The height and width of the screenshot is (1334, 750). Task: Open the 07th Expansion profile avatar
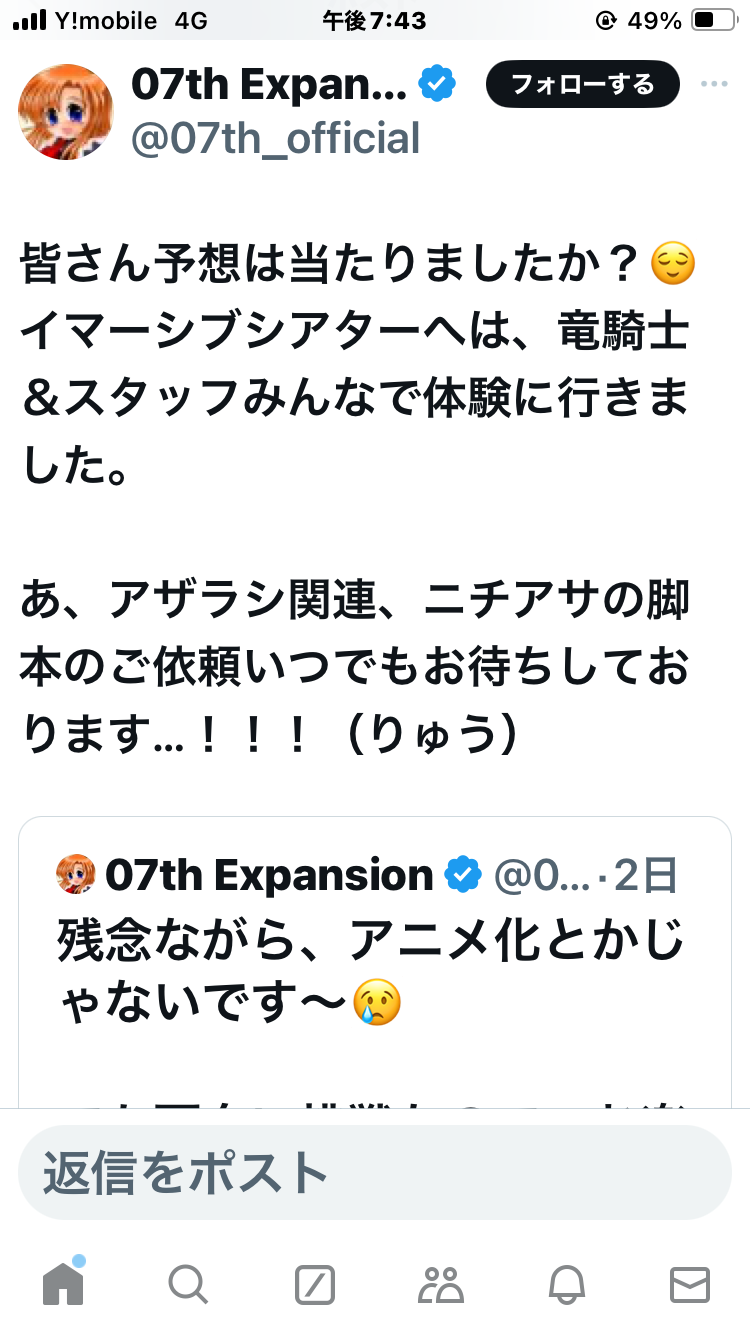coord(66,112)
